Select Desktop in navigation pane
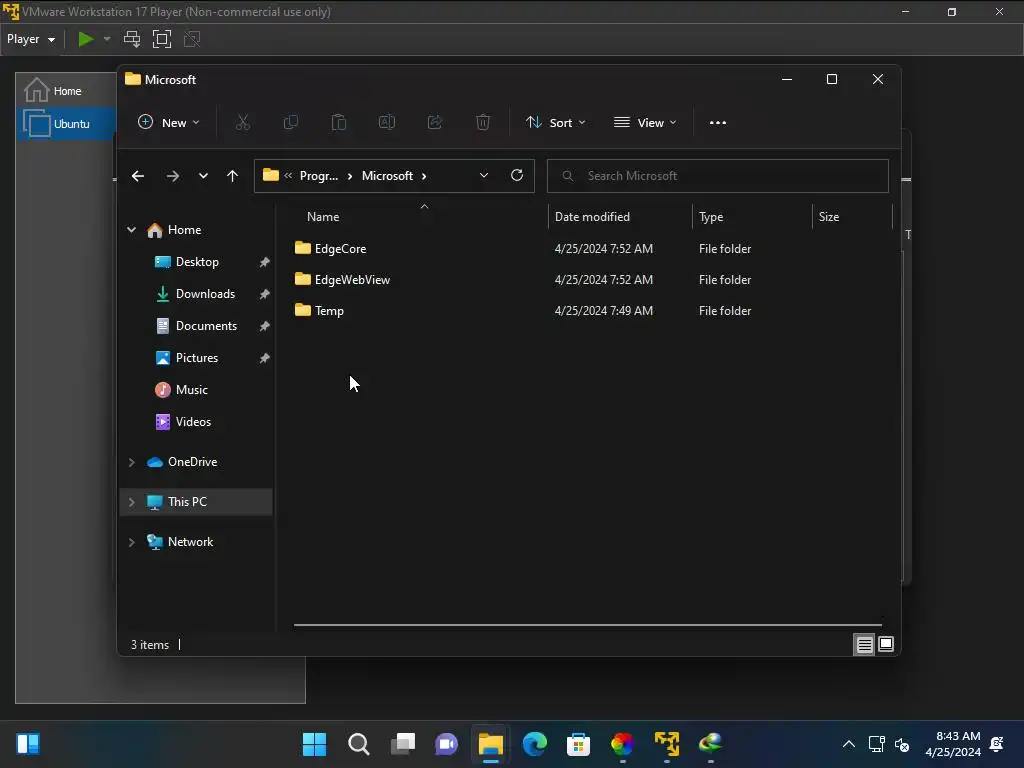Image resolution: width=1024 pixels, height=768 pixels. click(x=197, y=262)
